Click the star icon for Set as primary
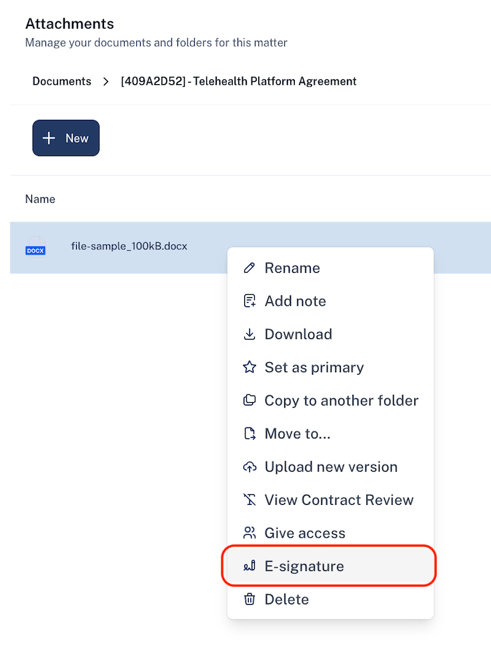Screen dimensions: 491x663 249,367
